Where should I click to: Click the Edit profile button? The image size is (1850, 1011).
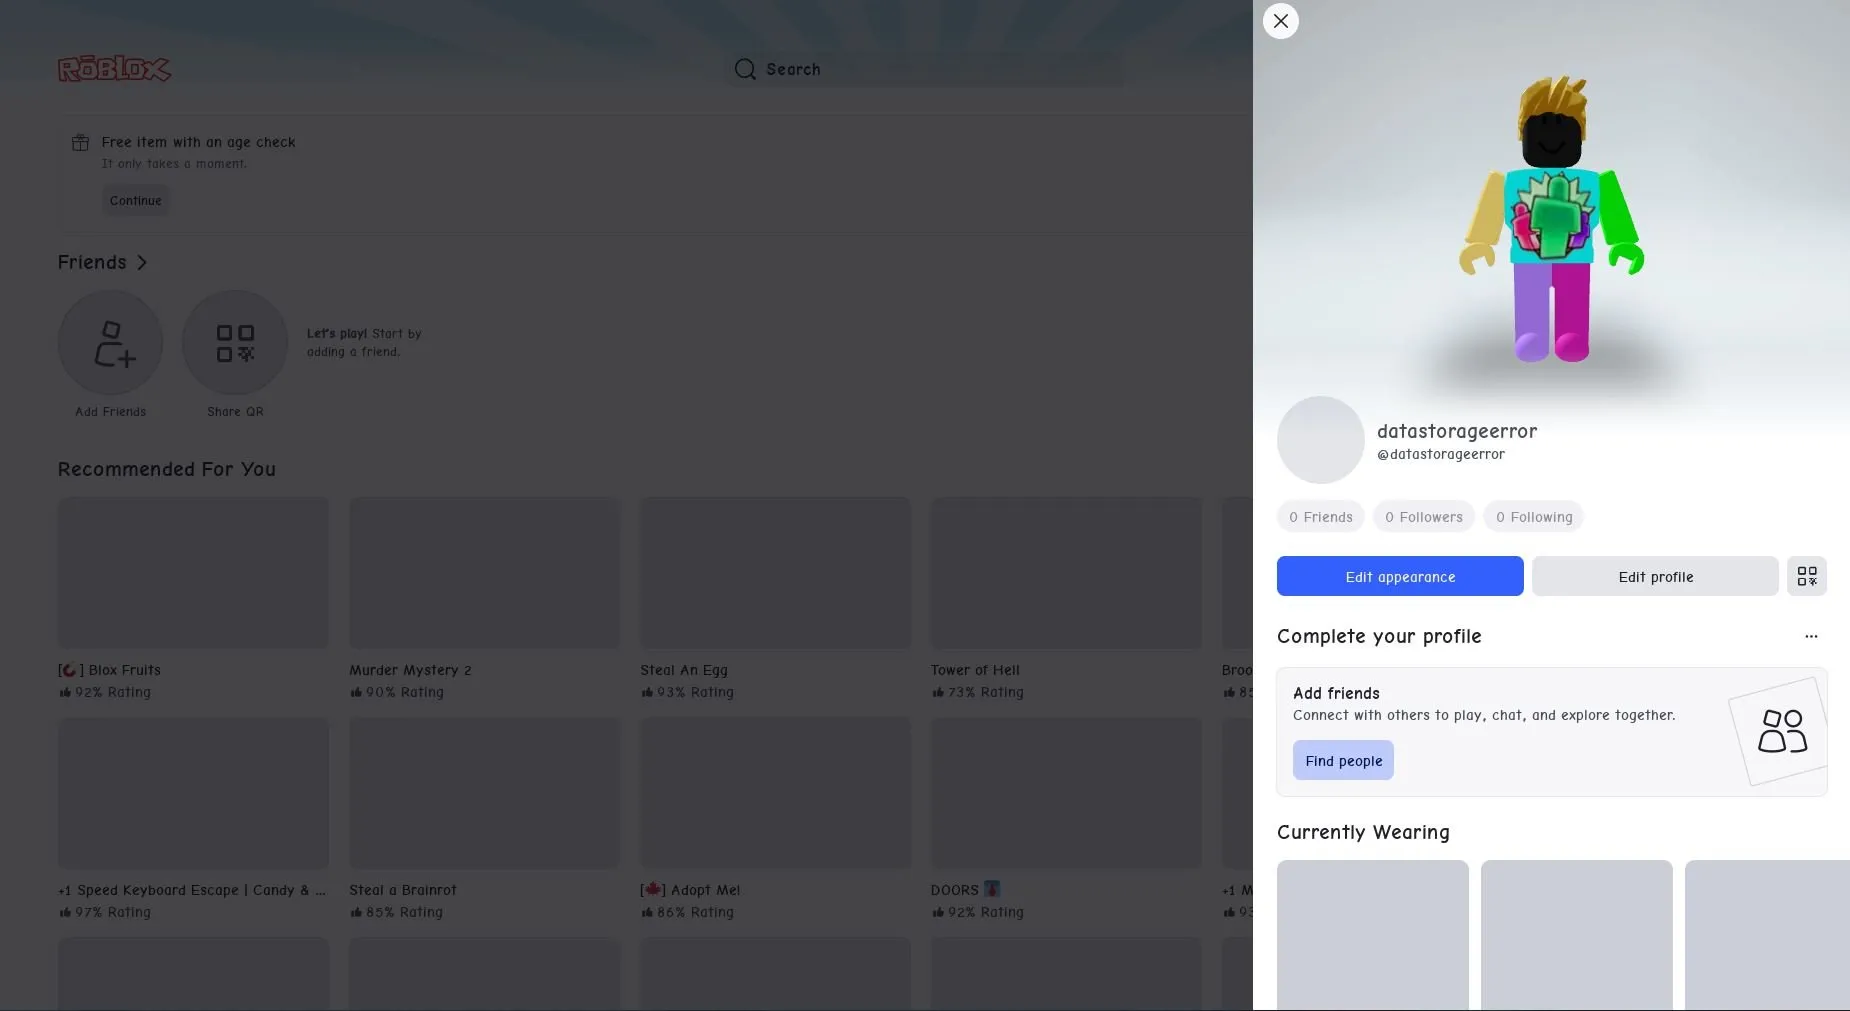[x=1655, y=576]
